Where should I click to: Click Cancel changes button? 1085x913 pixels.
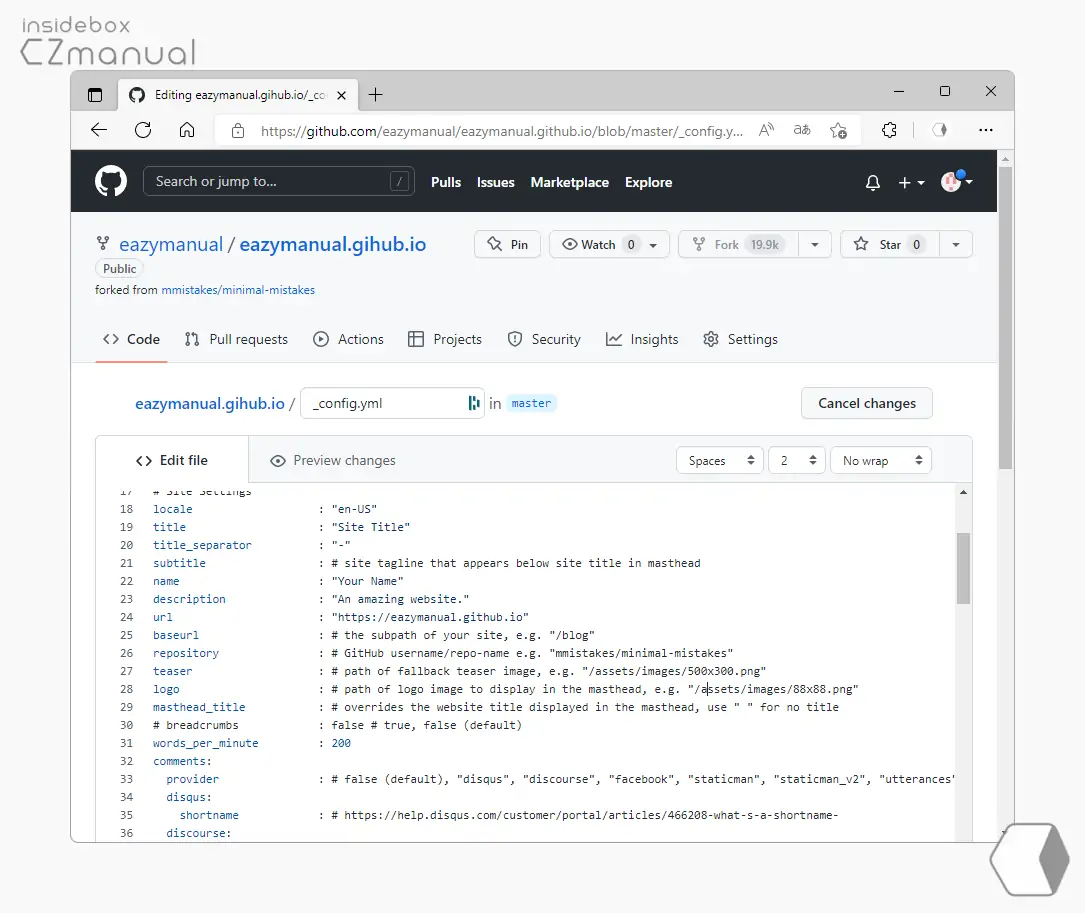[x=866, y=403]
